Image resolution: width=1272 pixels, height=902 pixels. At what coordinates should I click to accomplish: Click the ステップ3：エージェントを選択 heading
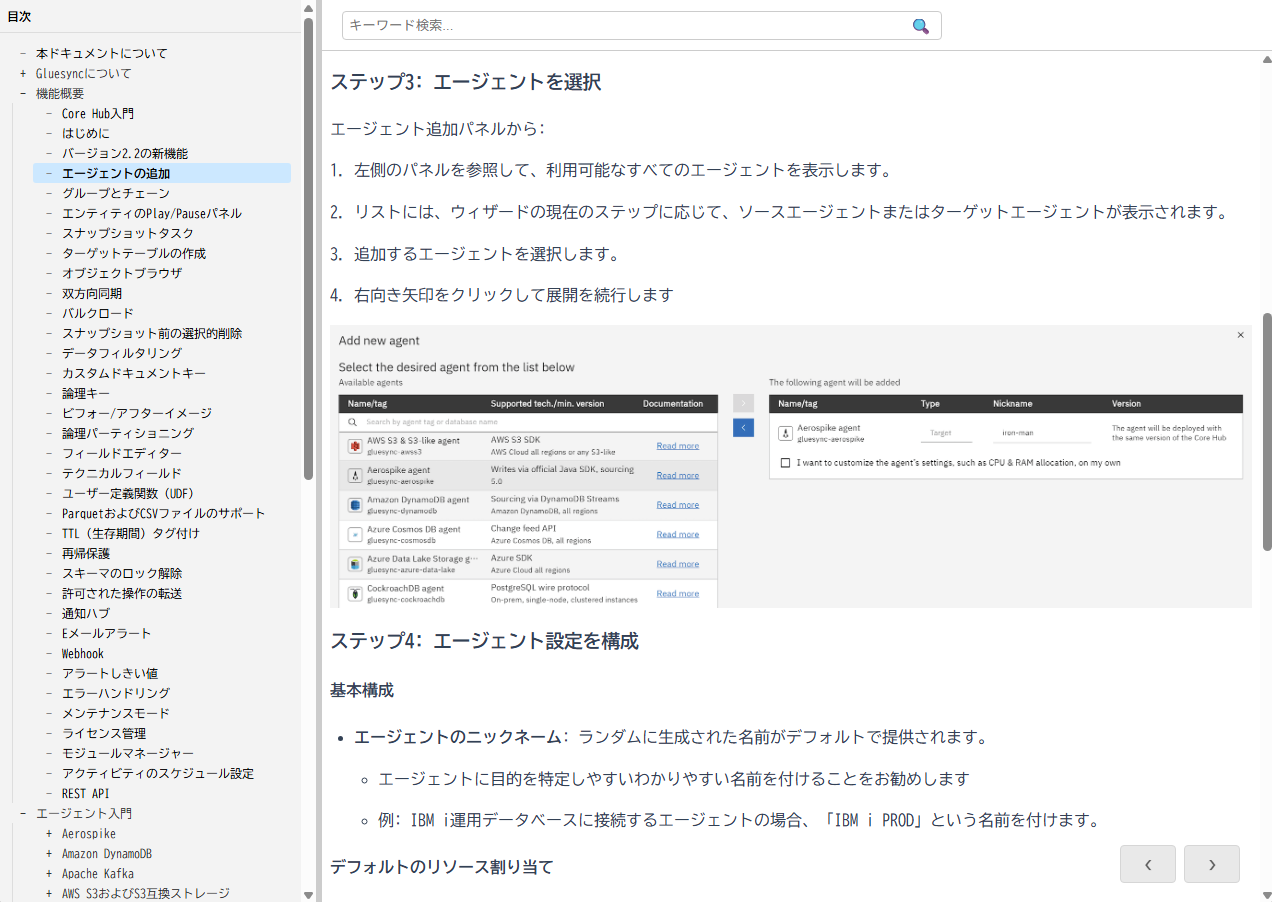[466, 82]
